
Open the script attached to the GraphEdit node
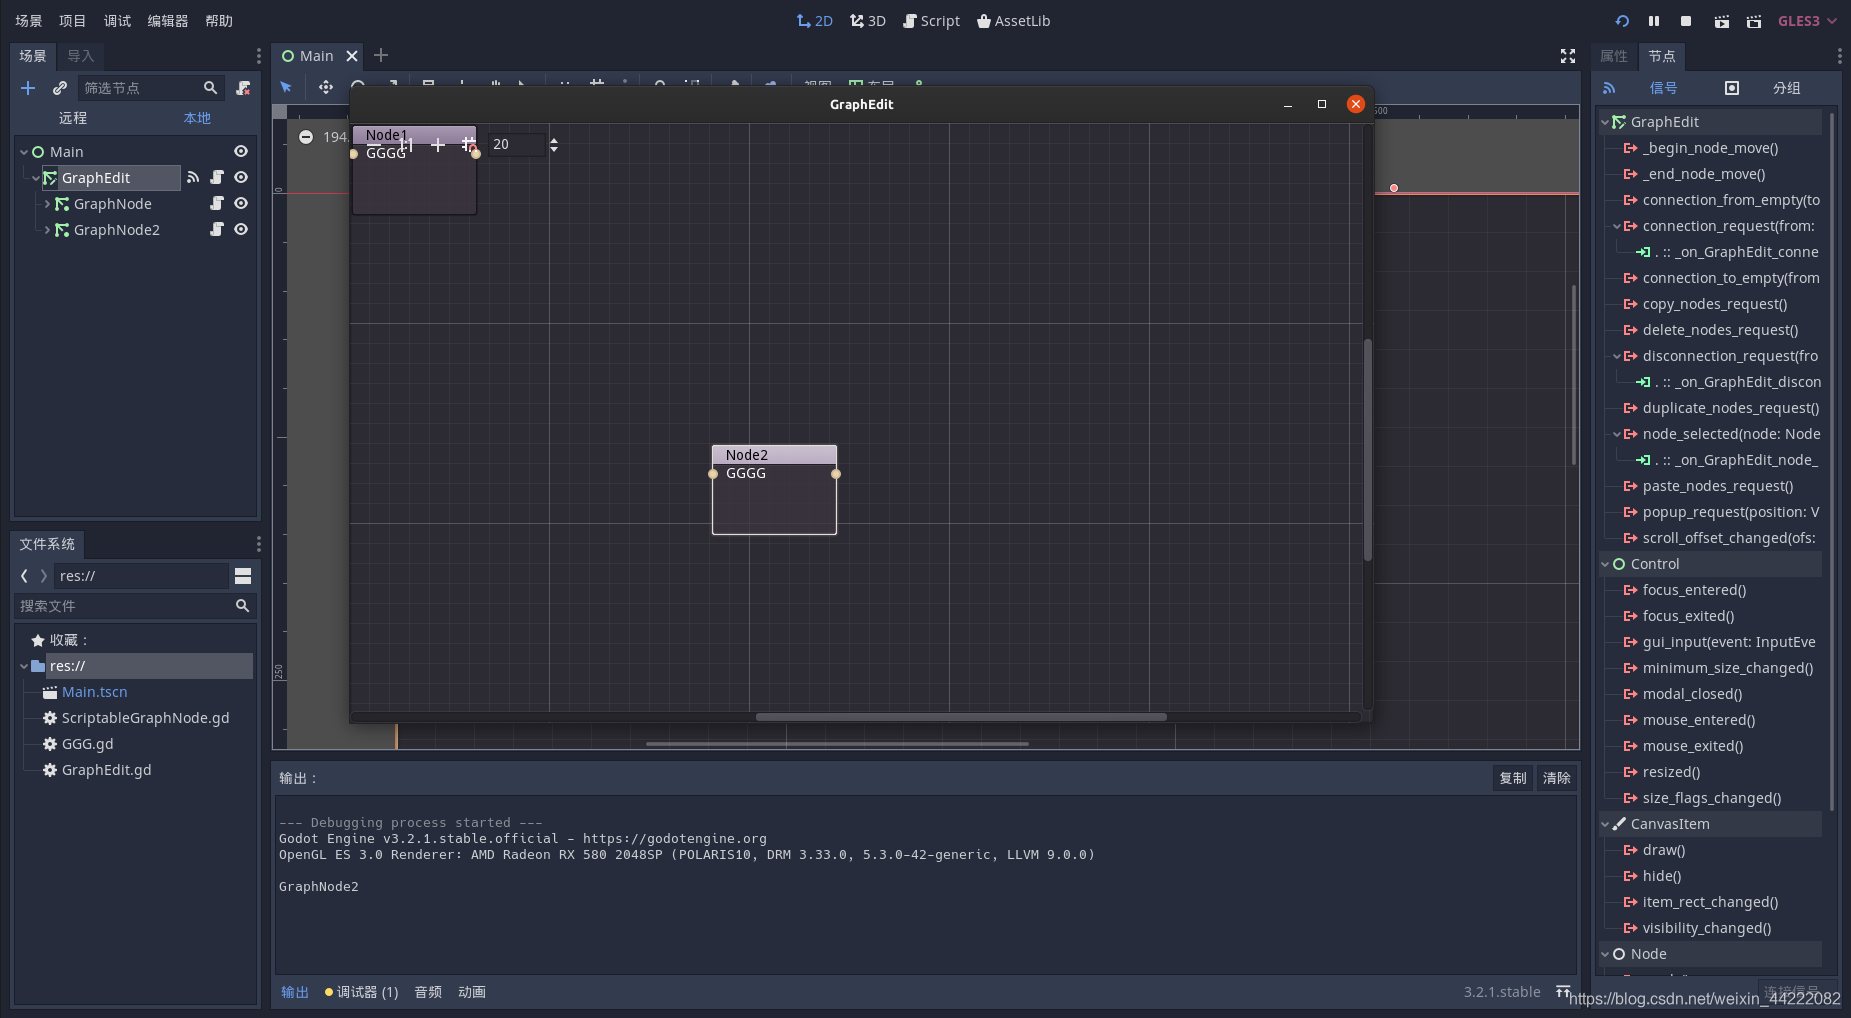[218, 177]
